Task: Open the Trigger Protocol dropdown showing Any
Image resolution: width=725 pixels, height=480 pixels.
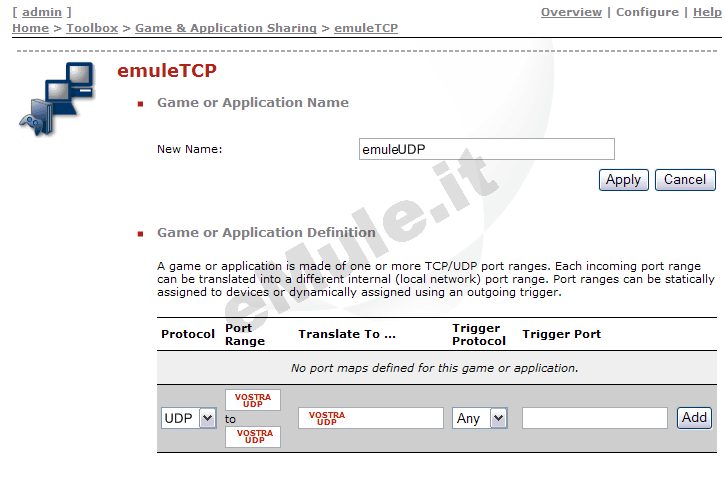Action: (480, 418)
